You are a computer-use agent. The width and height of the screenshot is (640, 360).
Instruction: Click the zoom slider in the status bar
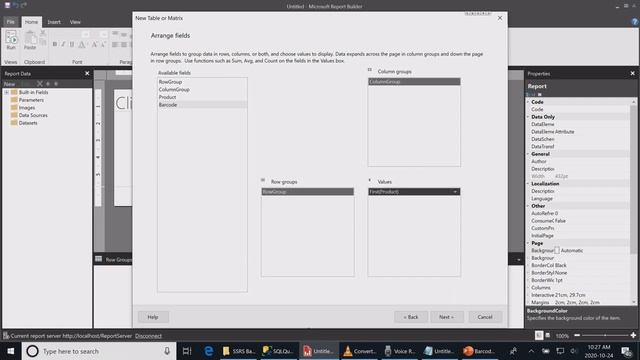[605, 335]
